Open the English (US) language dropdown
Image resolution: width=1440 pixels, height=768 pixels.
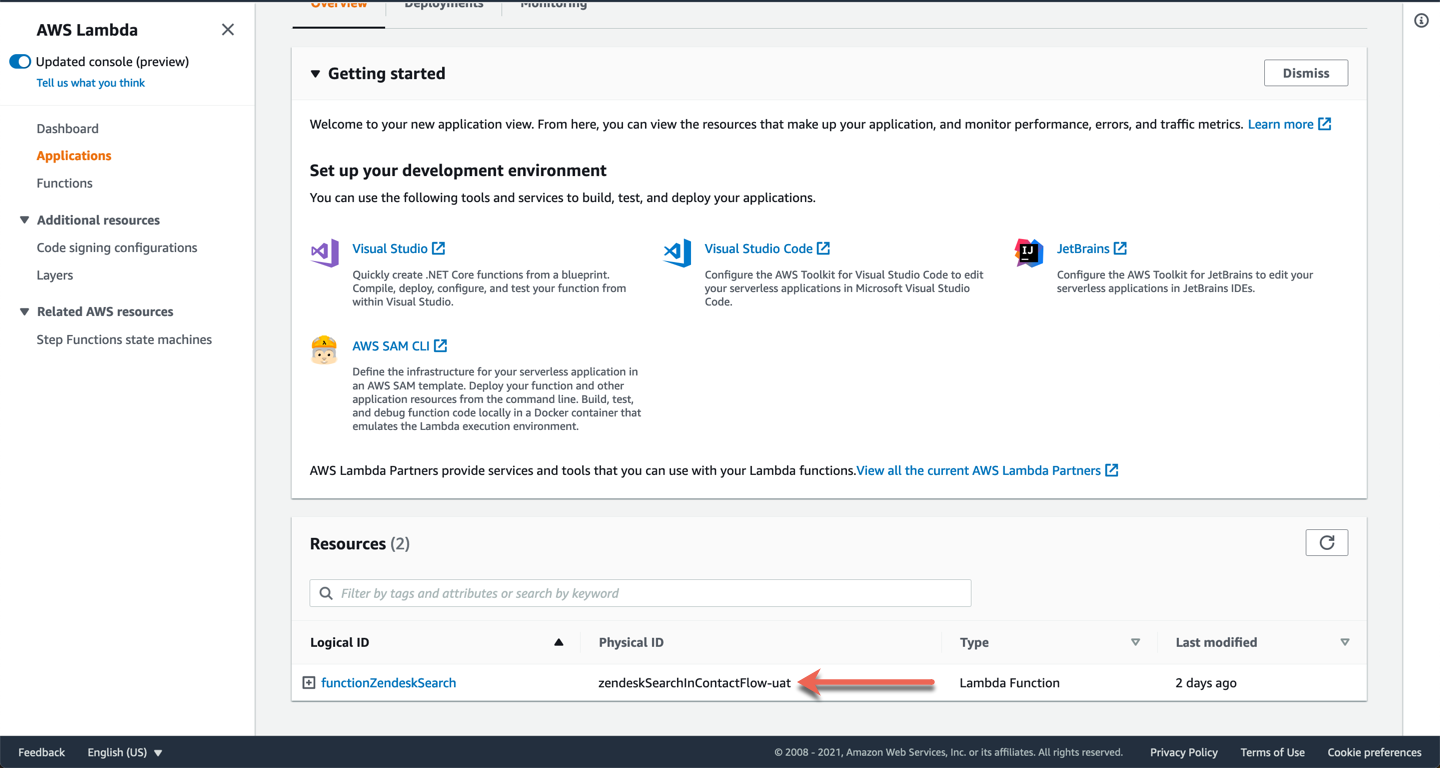[x=125, y=752]
